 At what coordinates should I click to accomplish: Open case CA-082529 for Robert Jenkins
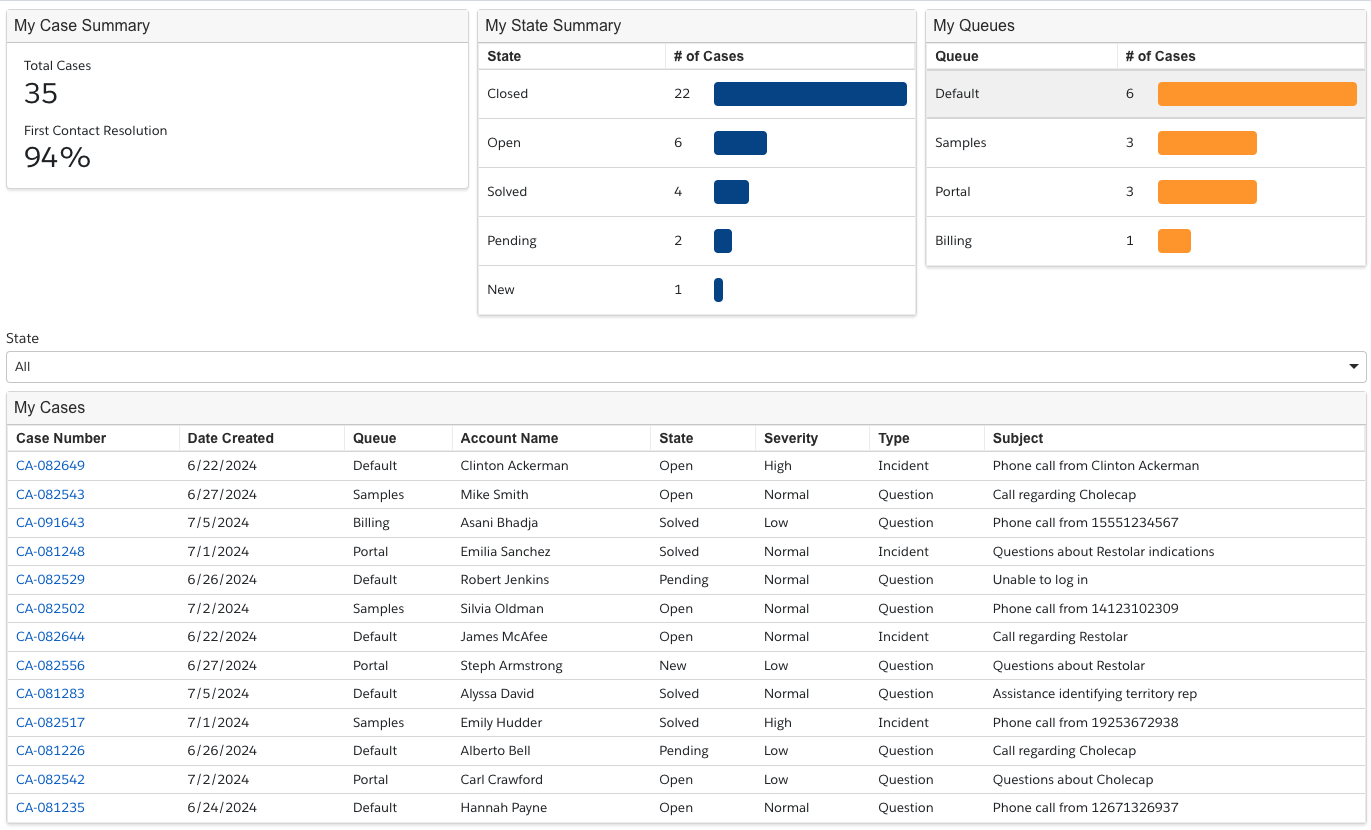coord(50,580)
